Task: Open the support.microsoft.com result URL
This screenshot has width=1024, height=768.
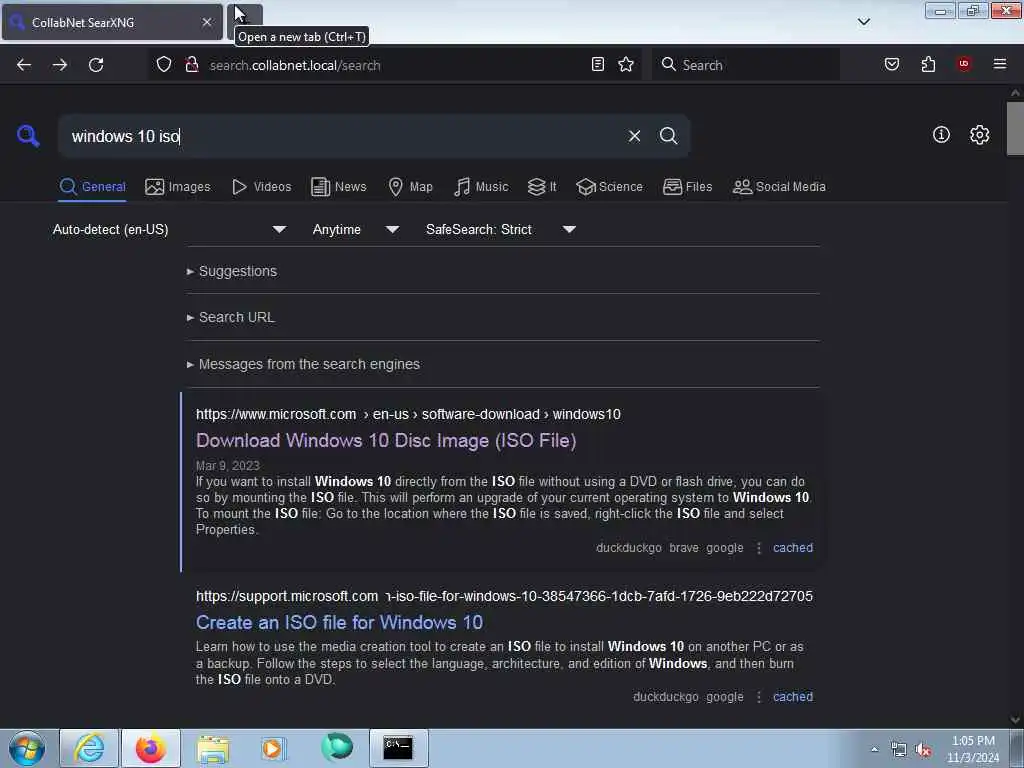Action: (504, 596)
